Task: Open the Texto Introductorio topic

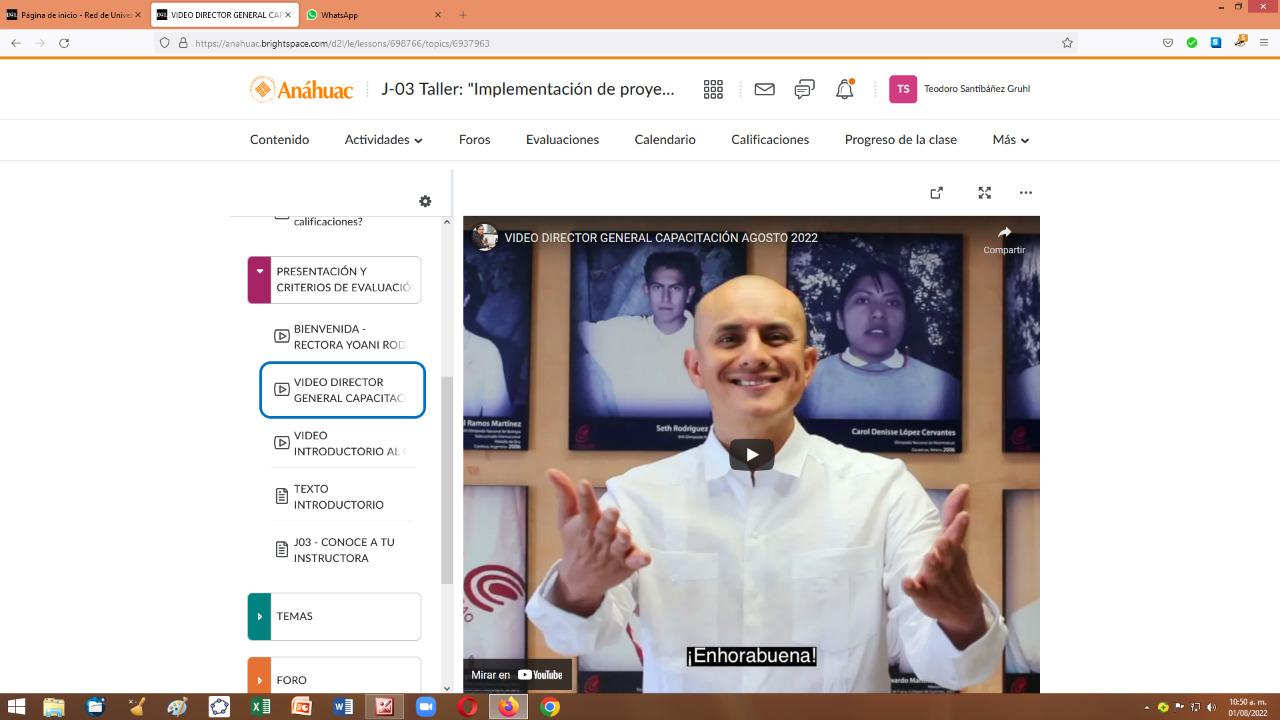Action: click(x=338, y=497)
